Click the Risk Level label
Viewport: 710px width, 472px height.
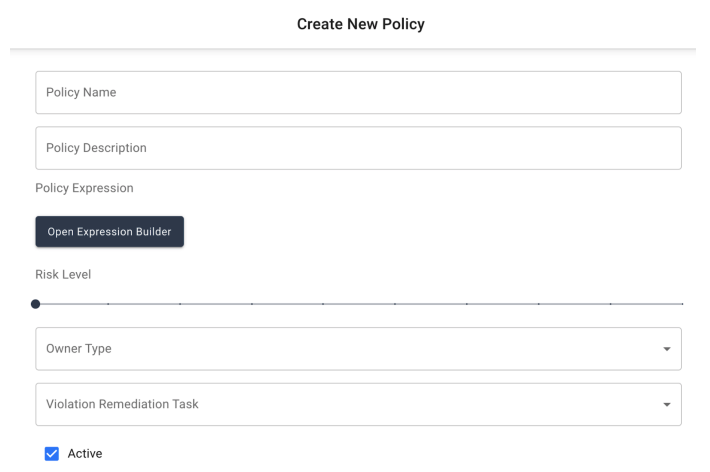tap(63, 275)
